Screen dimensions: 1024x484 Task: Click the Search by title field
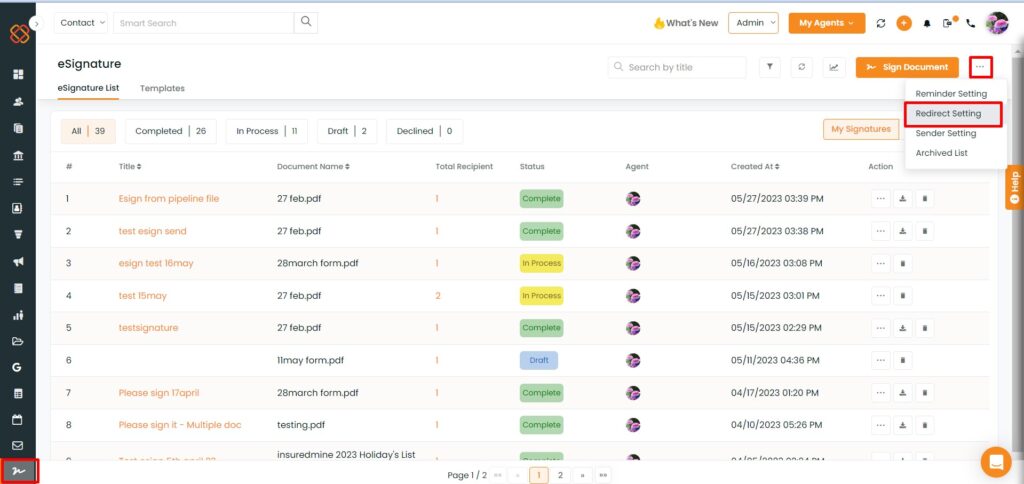(x=677, y=67)
